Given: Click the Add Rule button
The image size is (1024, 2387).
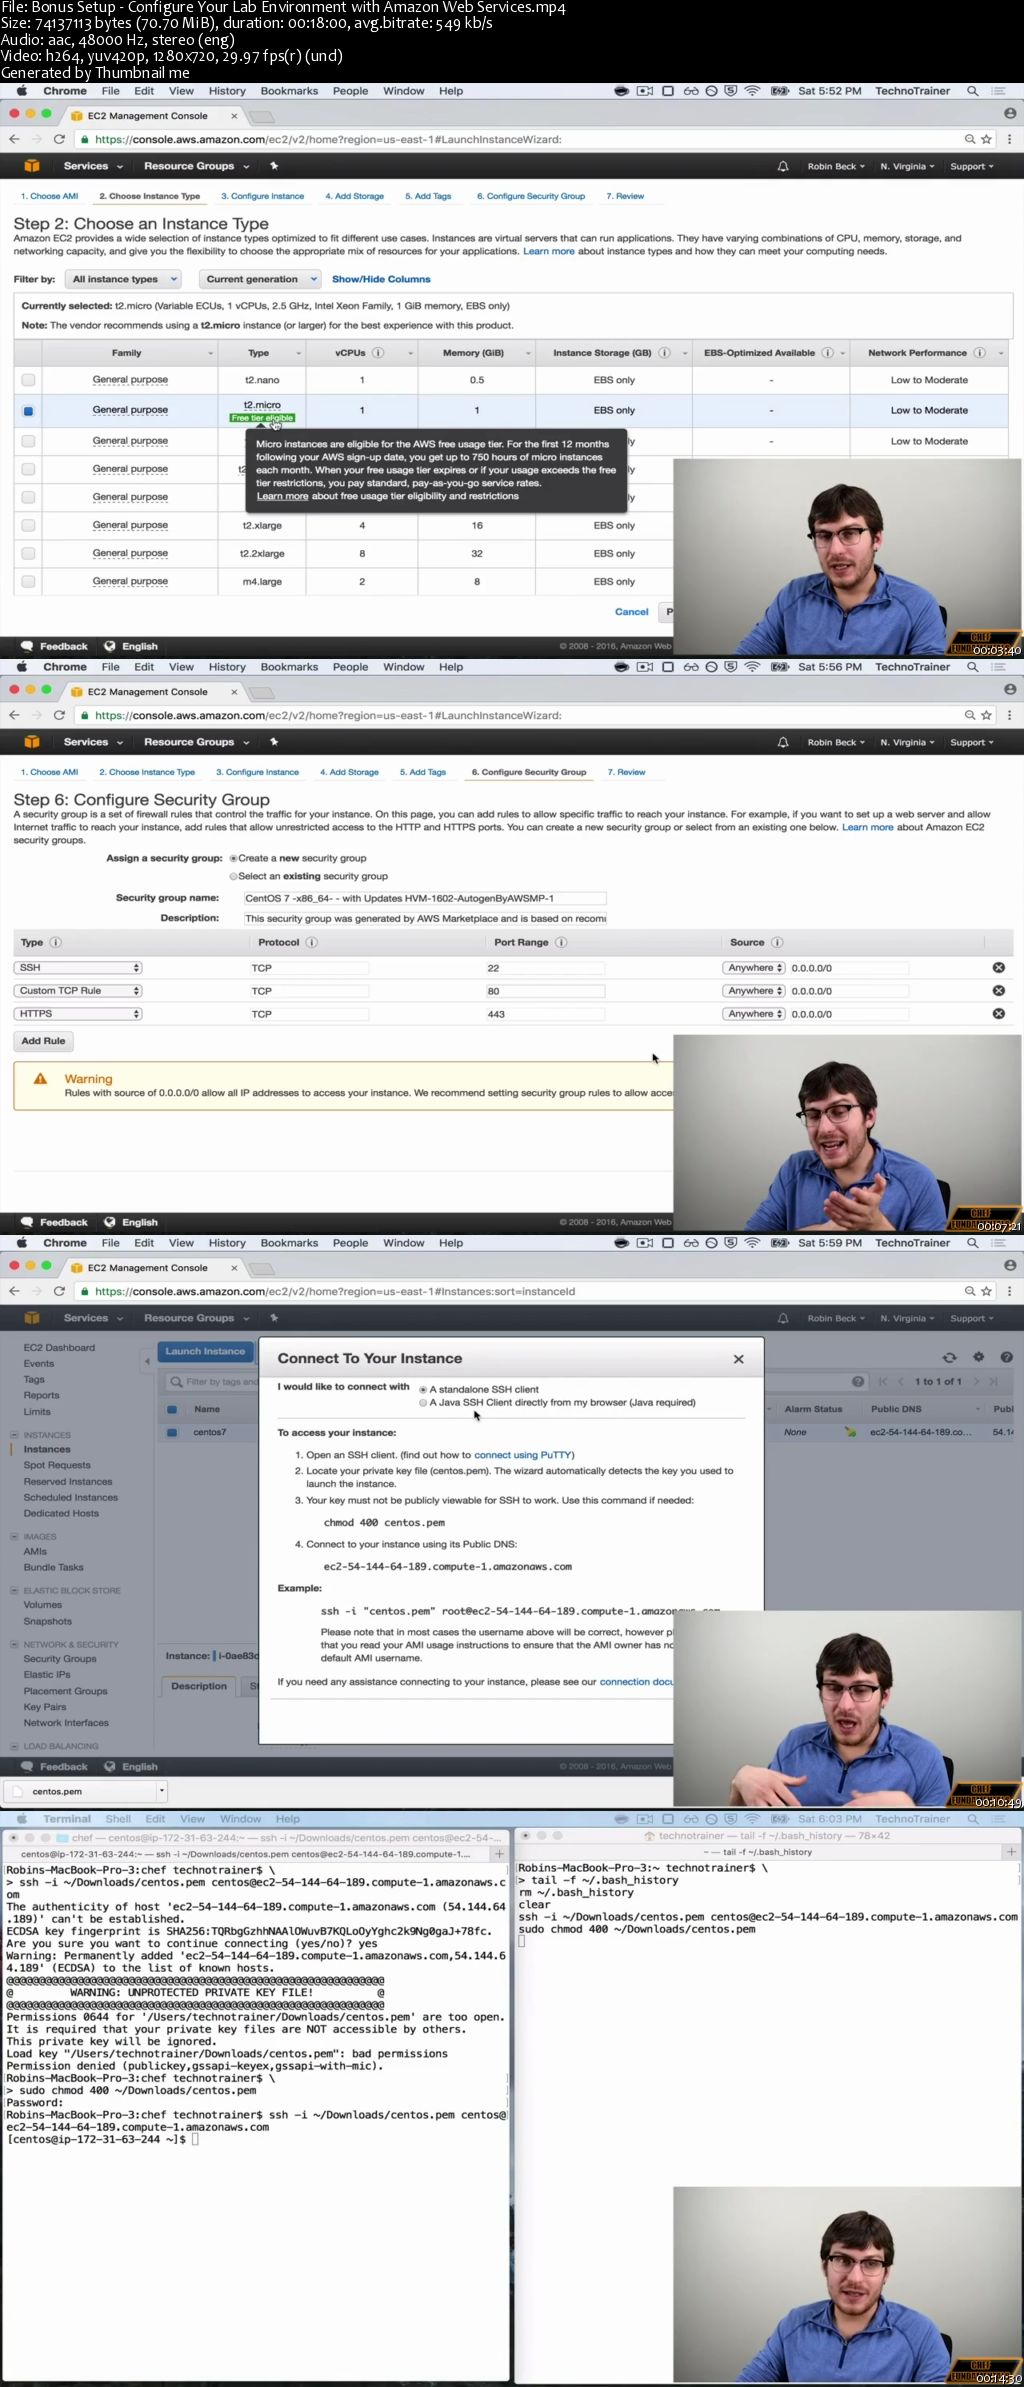Looking at the screenshot, I should pos(43,1041).
